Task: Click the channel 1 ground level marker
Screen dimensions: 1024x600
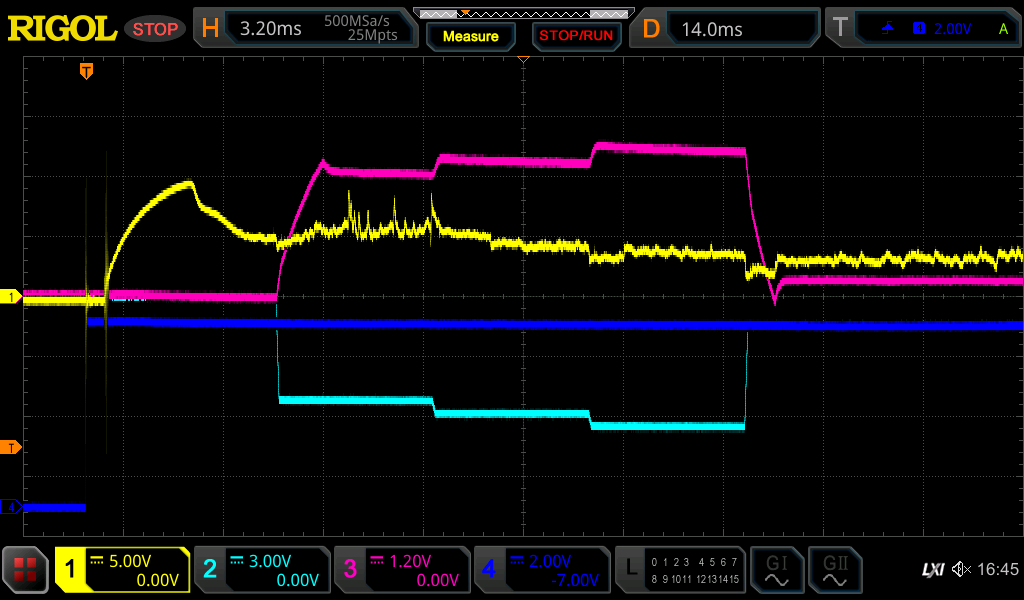Action: (12, 297)
